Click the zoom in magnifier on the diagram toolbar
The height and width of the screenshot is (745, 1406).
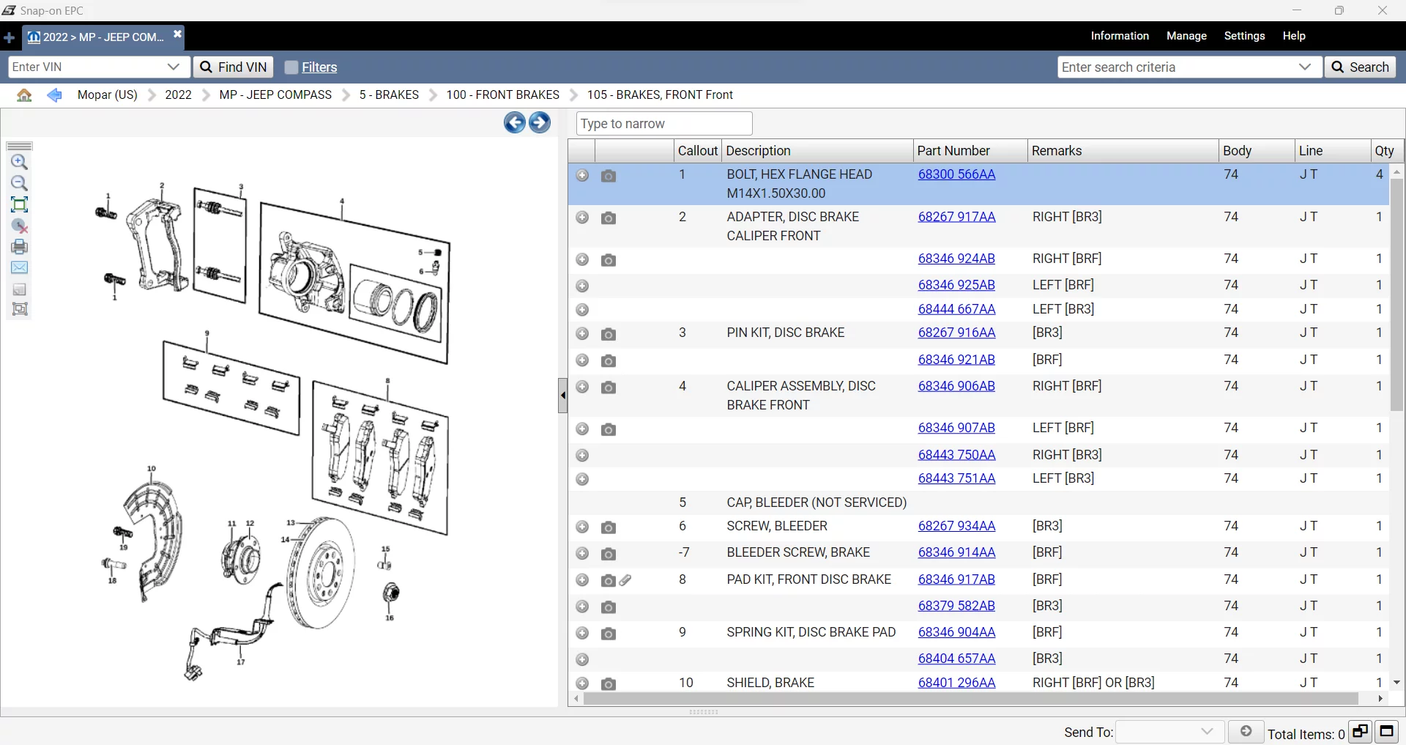(19, 162)
